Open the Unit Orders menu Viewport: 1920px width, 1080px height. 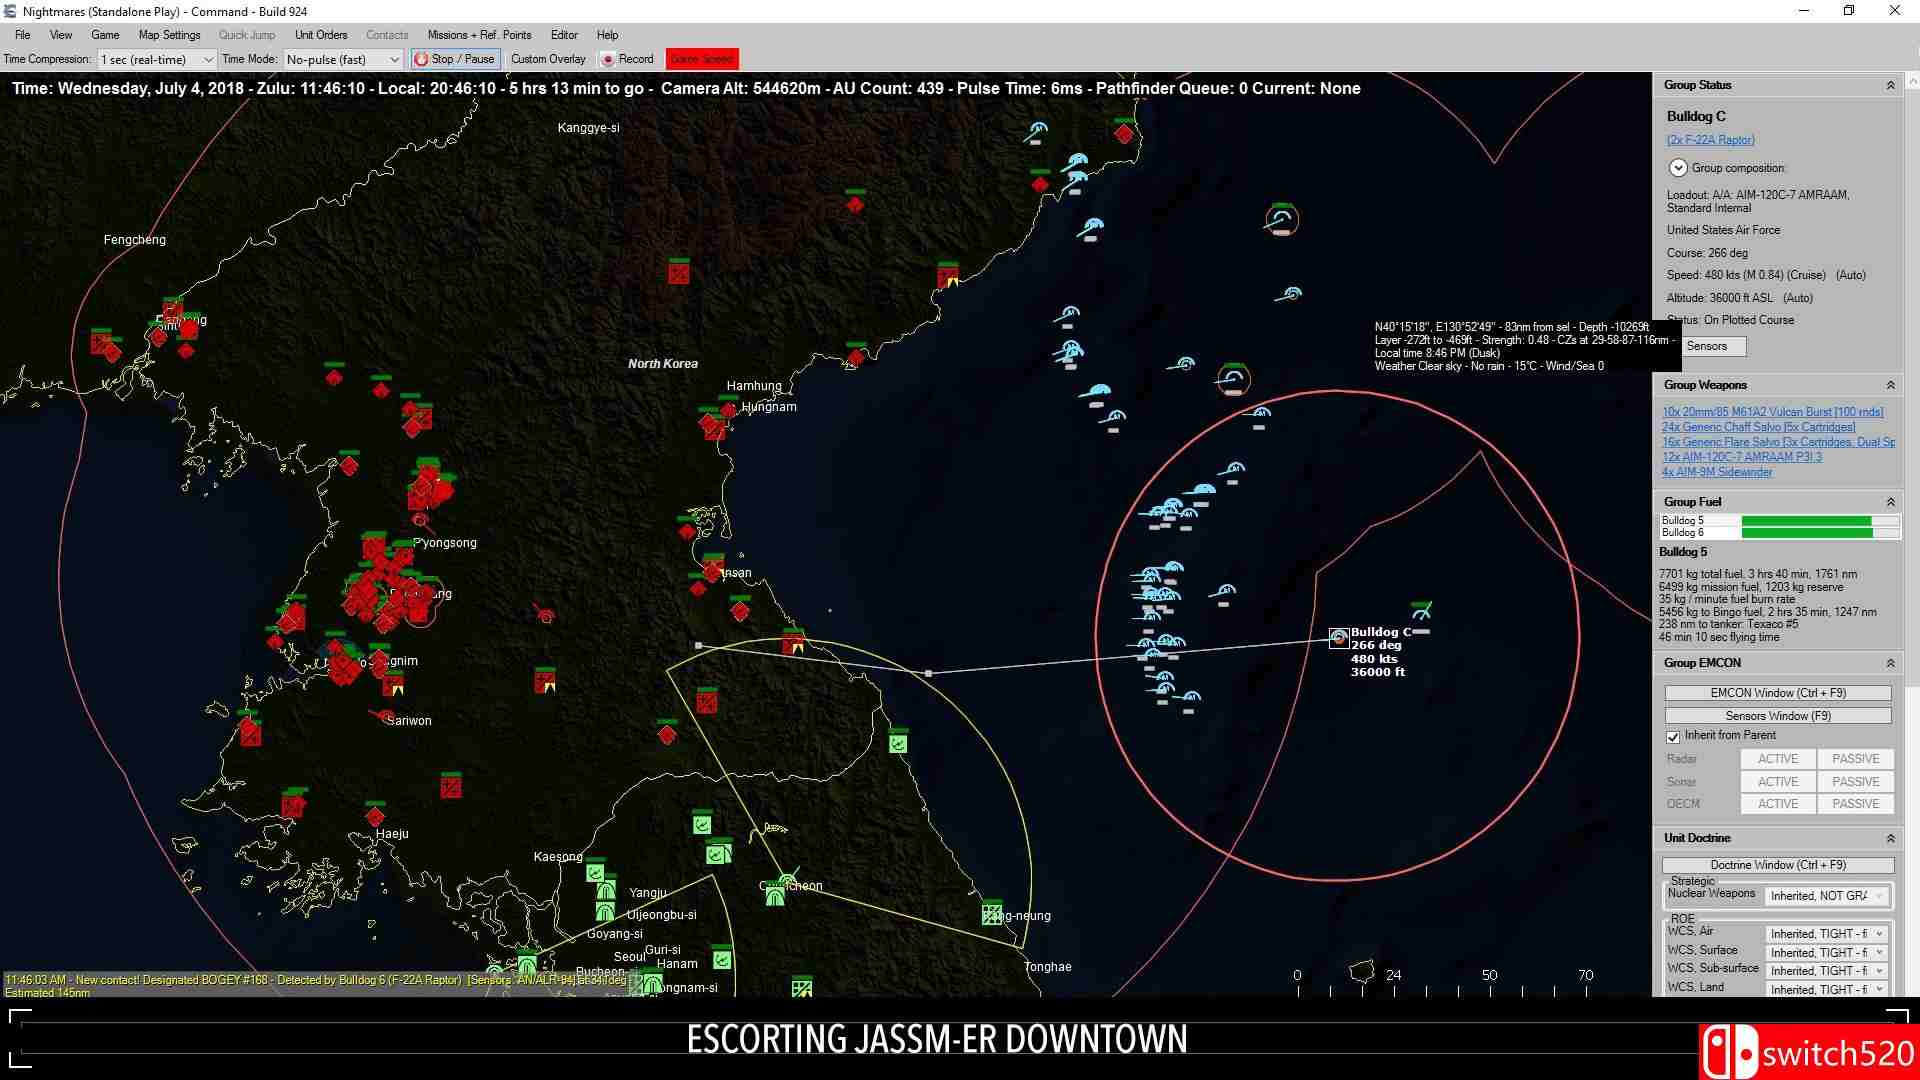point(320,34)
